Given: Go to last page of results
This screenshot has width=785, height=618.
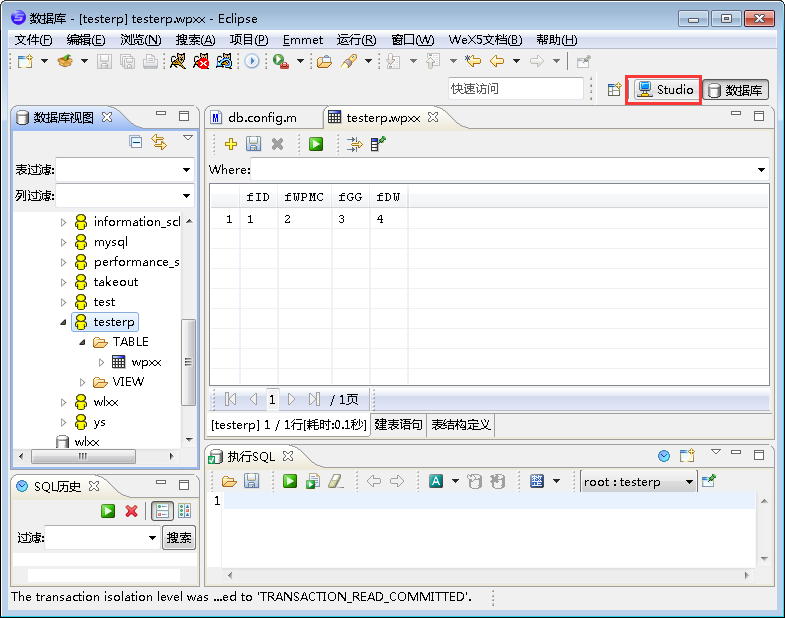Looking at the screenshot, I should pos(314,399).
